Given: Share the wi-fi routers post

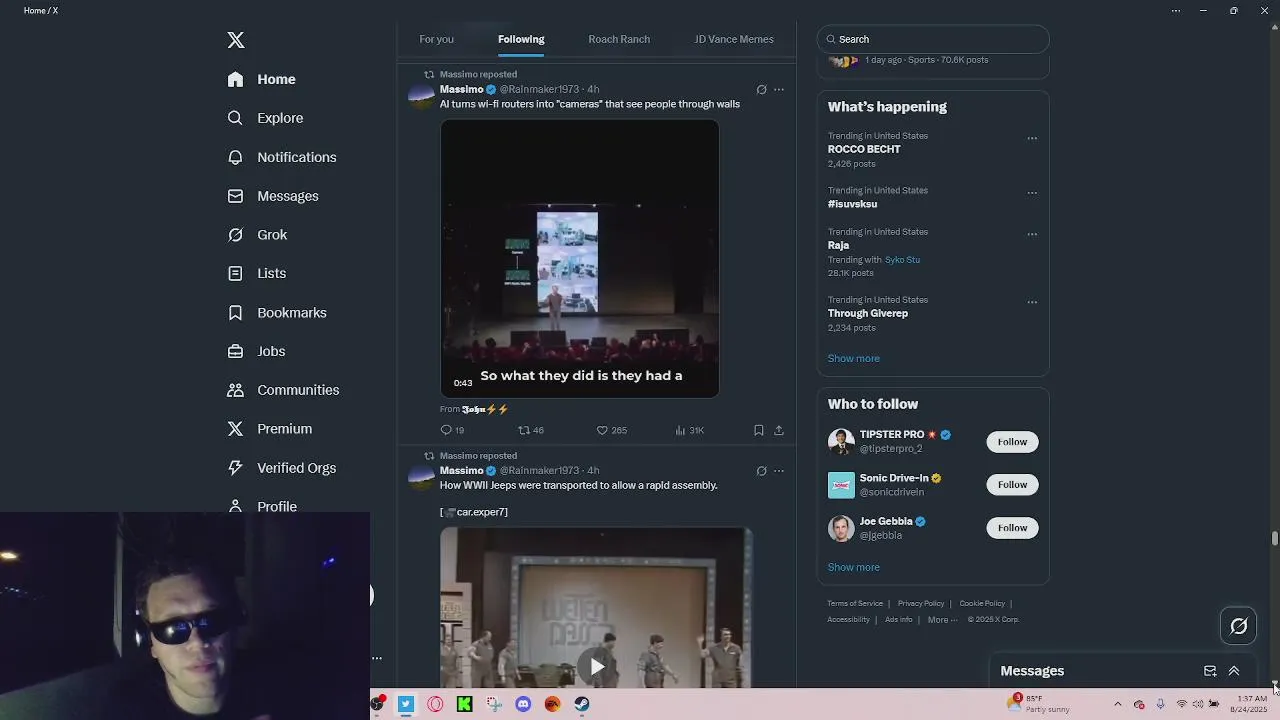Looking at the screenshot, I should [779, 430].
